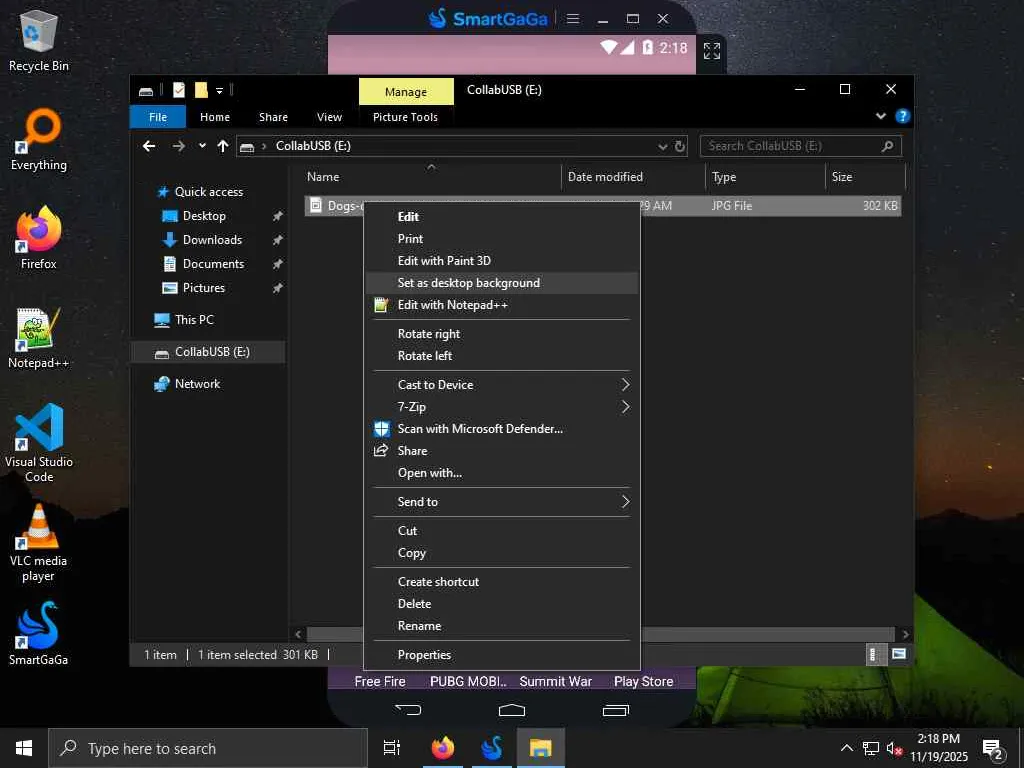Open the Share ribbon tab
The image size is (1024, 768).
[273, 117]
